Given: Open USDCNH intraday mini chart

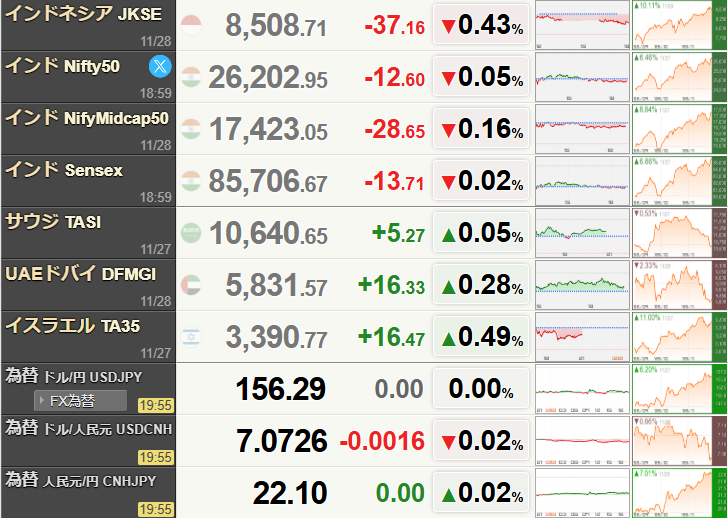Looking at the screenshot, I should point(582,441).
